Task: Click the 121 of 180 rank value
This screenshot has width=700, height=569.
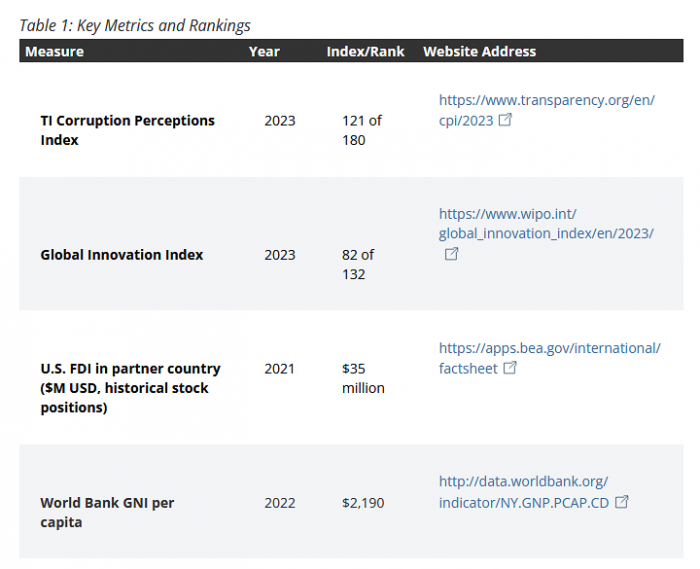Action: (x=361, y=130)
